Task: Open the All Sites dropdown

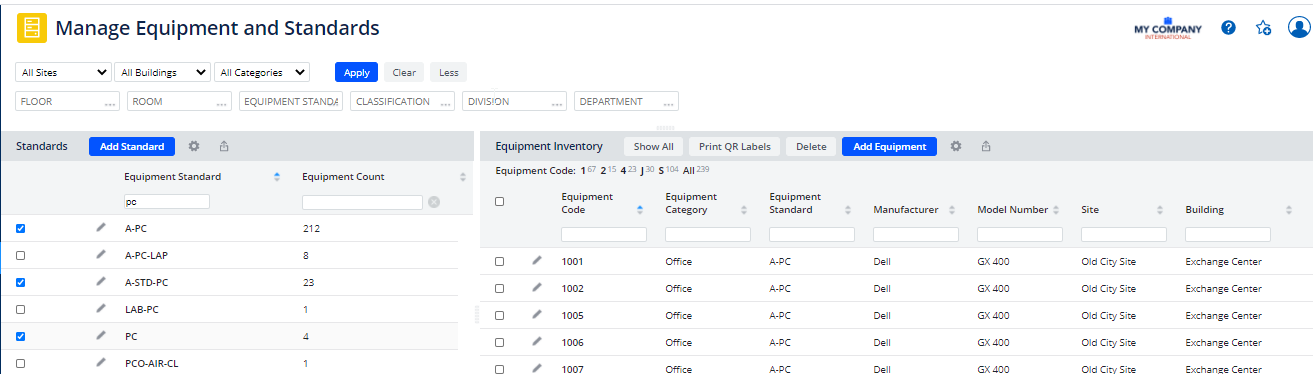Action: (x=64, y=72)
